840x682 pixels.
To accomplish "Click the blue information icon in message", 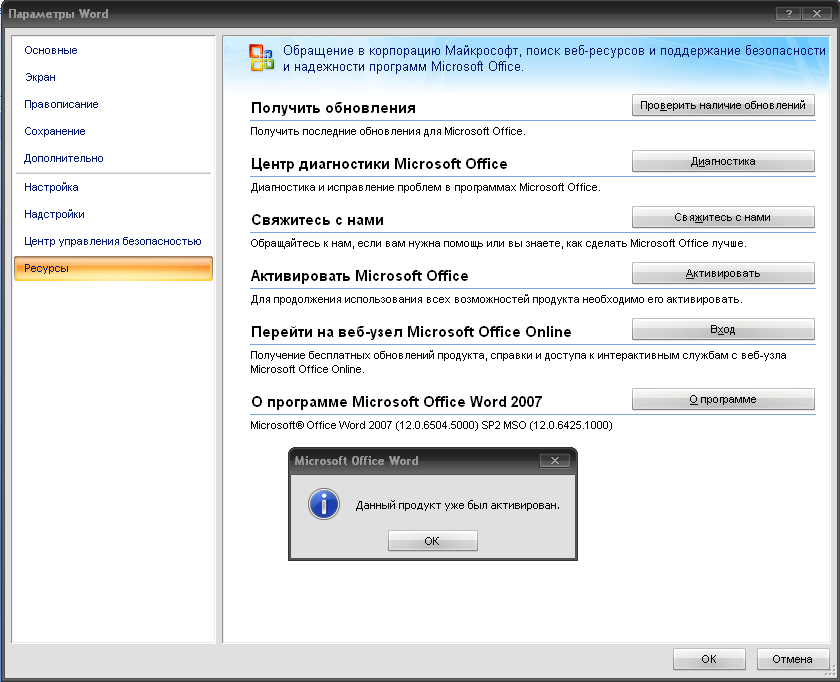I will click(x=324, y=504).
